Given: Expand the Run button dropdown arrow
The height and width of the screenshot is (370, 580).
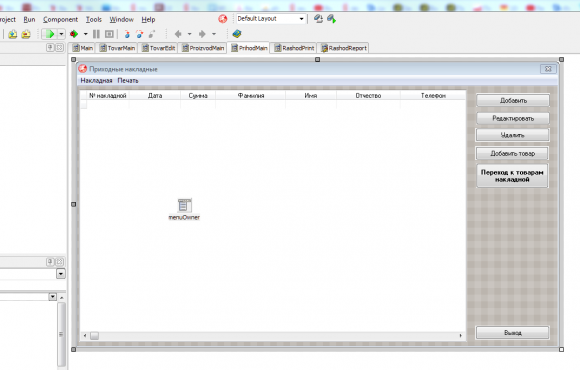Looking at the screenshot, I should (61, 34).
